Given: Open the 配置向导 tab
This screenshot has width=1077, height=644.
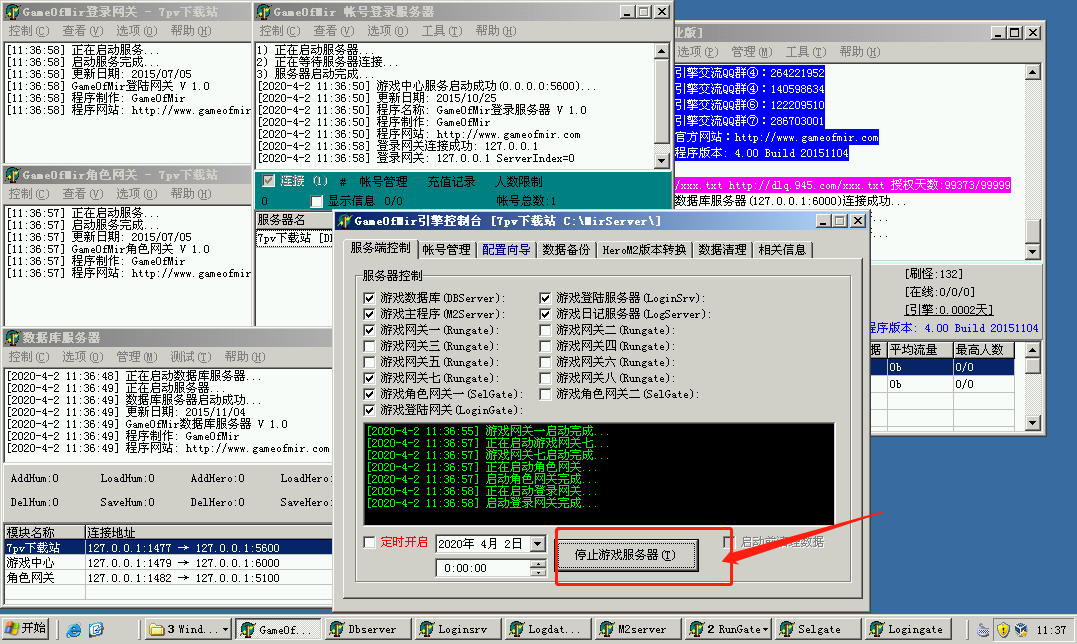Looking at the screenshot, I should [506, 250].
